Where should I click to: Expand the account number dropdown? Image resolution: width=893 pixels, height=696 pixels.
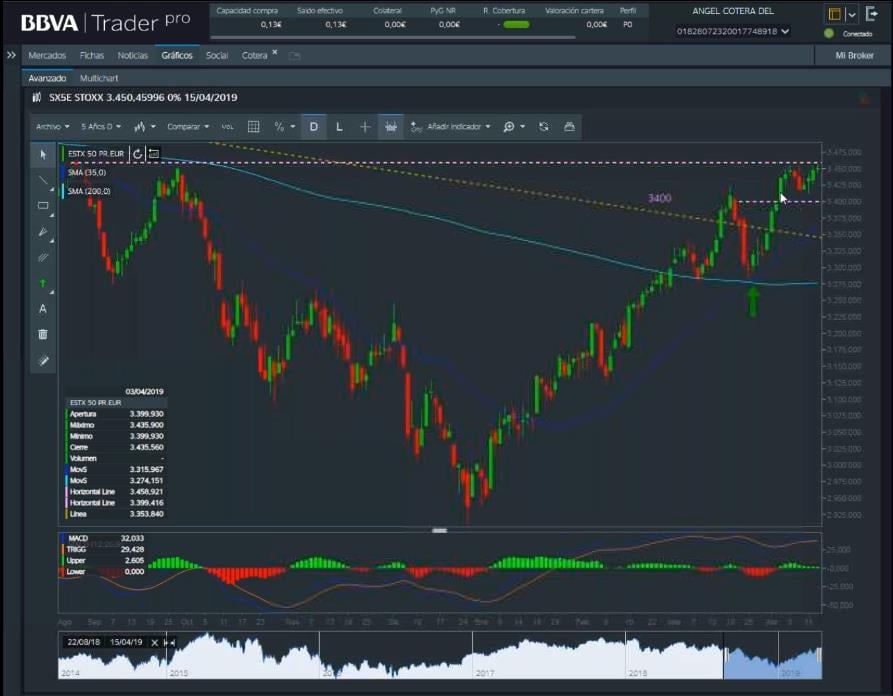coord(785,31)
